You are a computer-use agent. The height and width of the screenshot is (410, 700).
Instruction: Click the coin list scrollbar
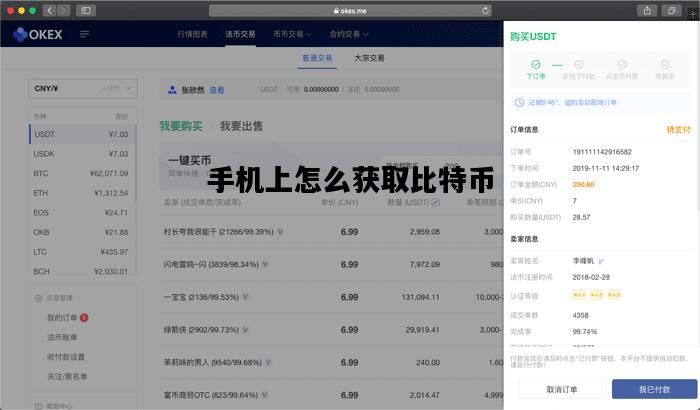click(x=135, y=163)
